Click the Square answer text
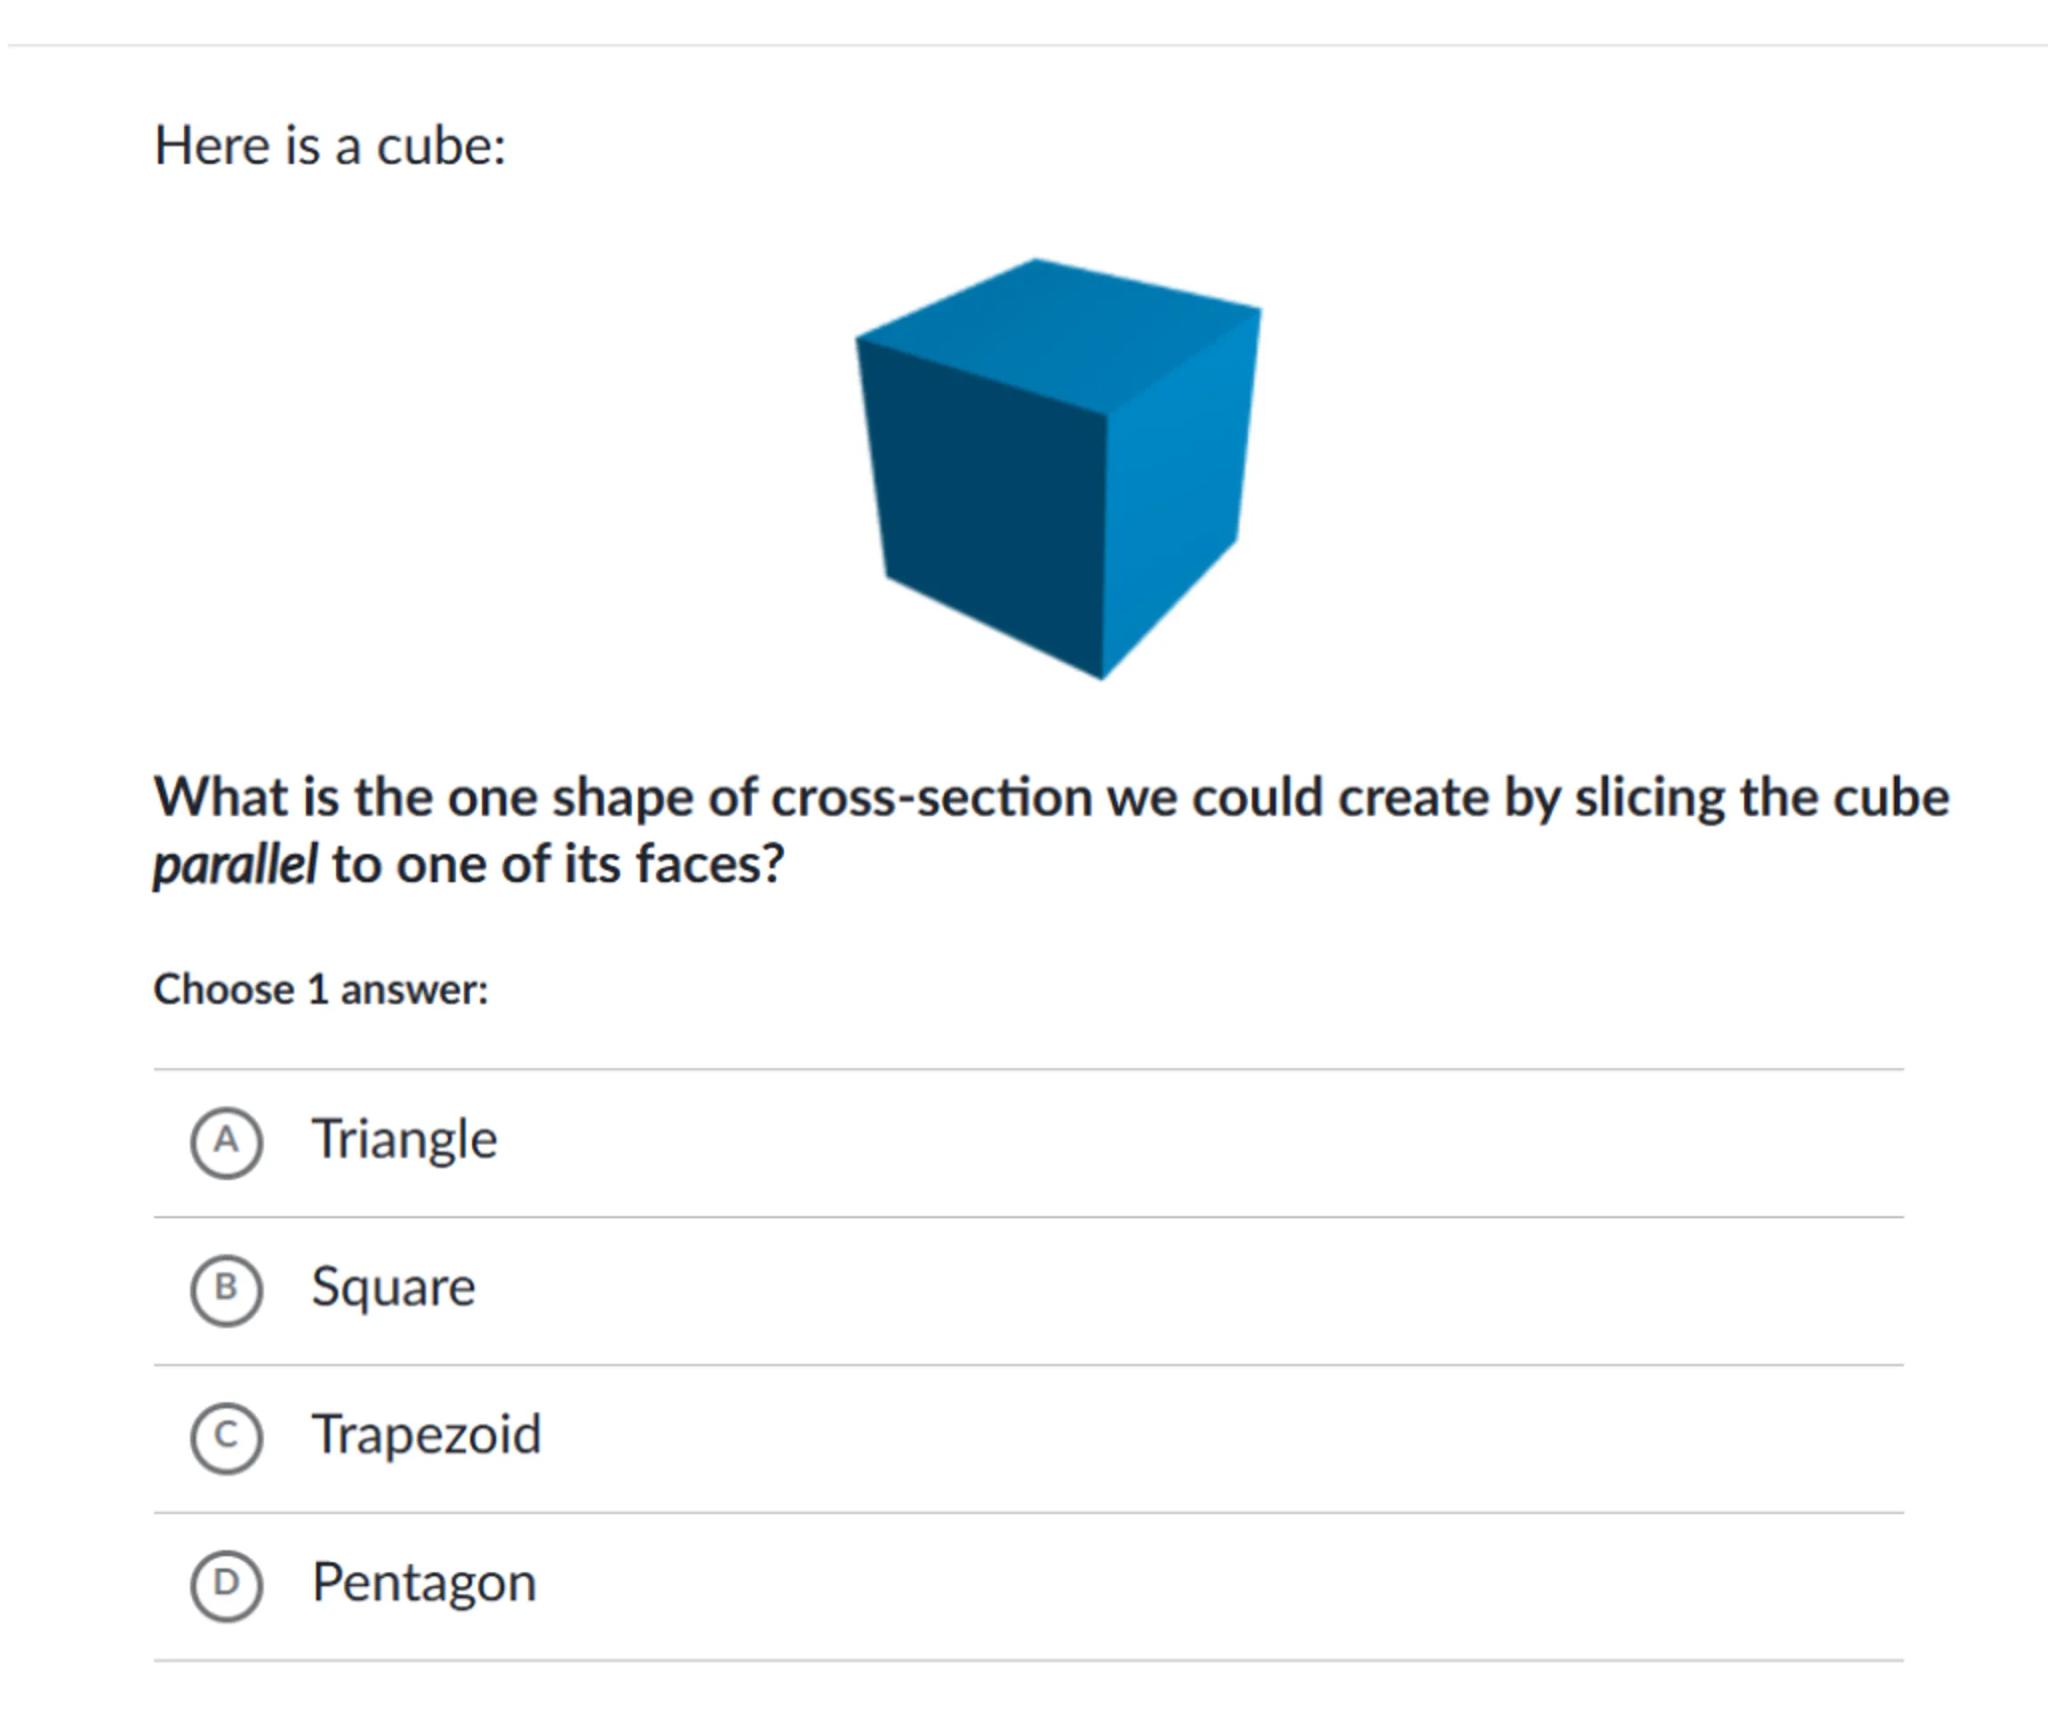2048x1730 pixels. 393,1288
